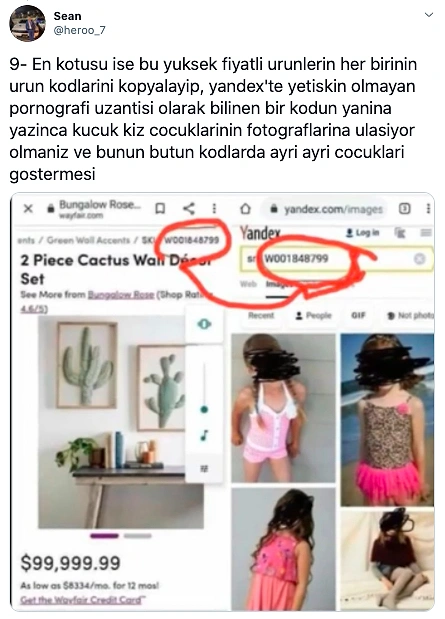Image resolution: width=445 pixels, height=619 pixels.
Task: Open the tab switcher showing 3 tabs
Action: click(x=405, y=208)
